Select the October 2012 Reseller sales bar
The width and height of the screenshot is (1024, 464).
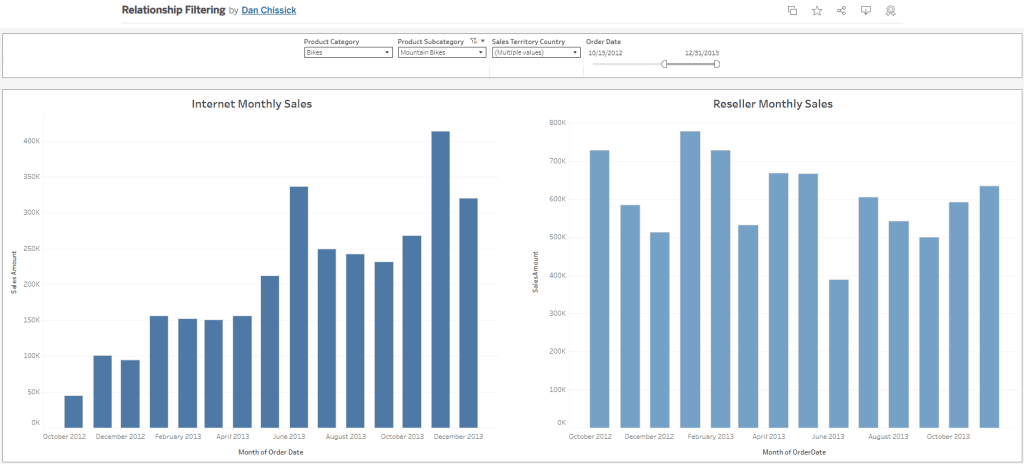[600, 290]
